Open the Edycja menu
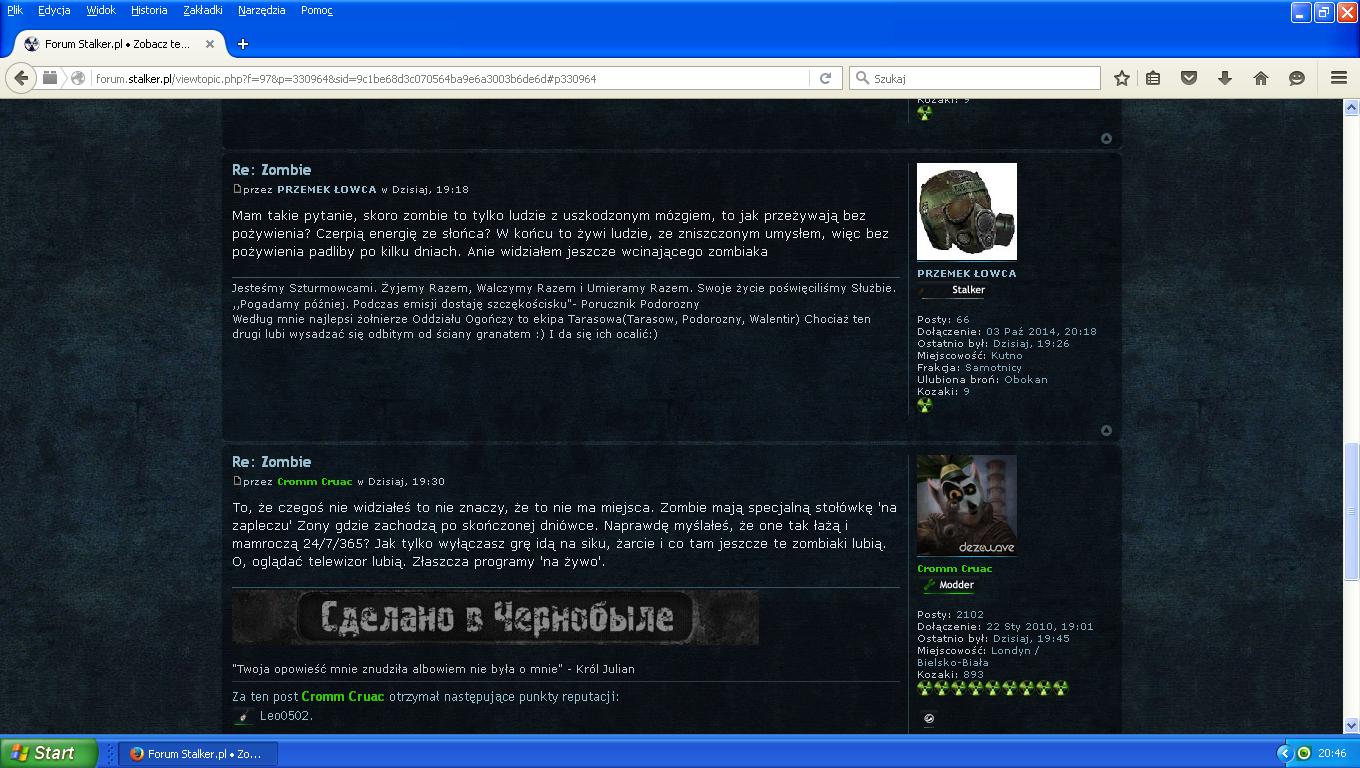Viewport: 1360px width, 768px height. (x=54, y=10)
